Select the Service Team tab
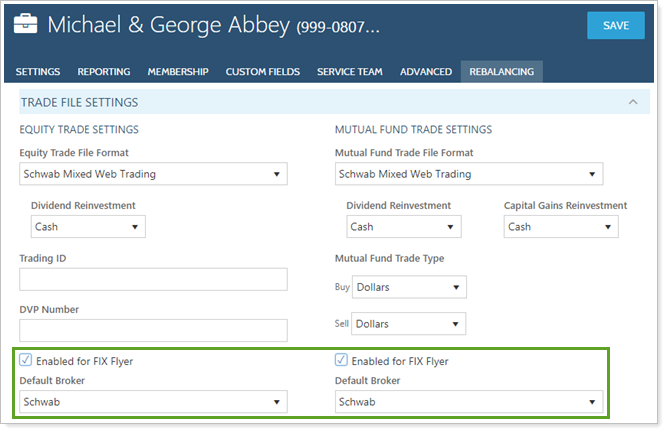 [350, 72]
